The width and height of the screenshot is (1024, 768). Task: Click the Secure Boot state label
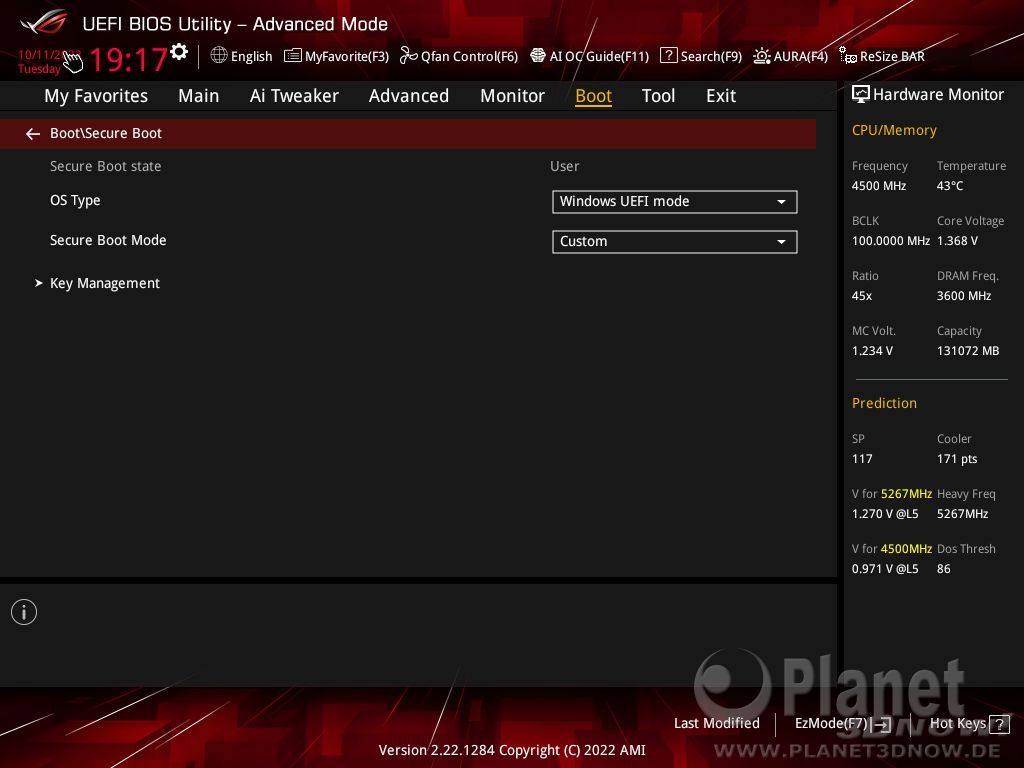[x=105, y=167]
